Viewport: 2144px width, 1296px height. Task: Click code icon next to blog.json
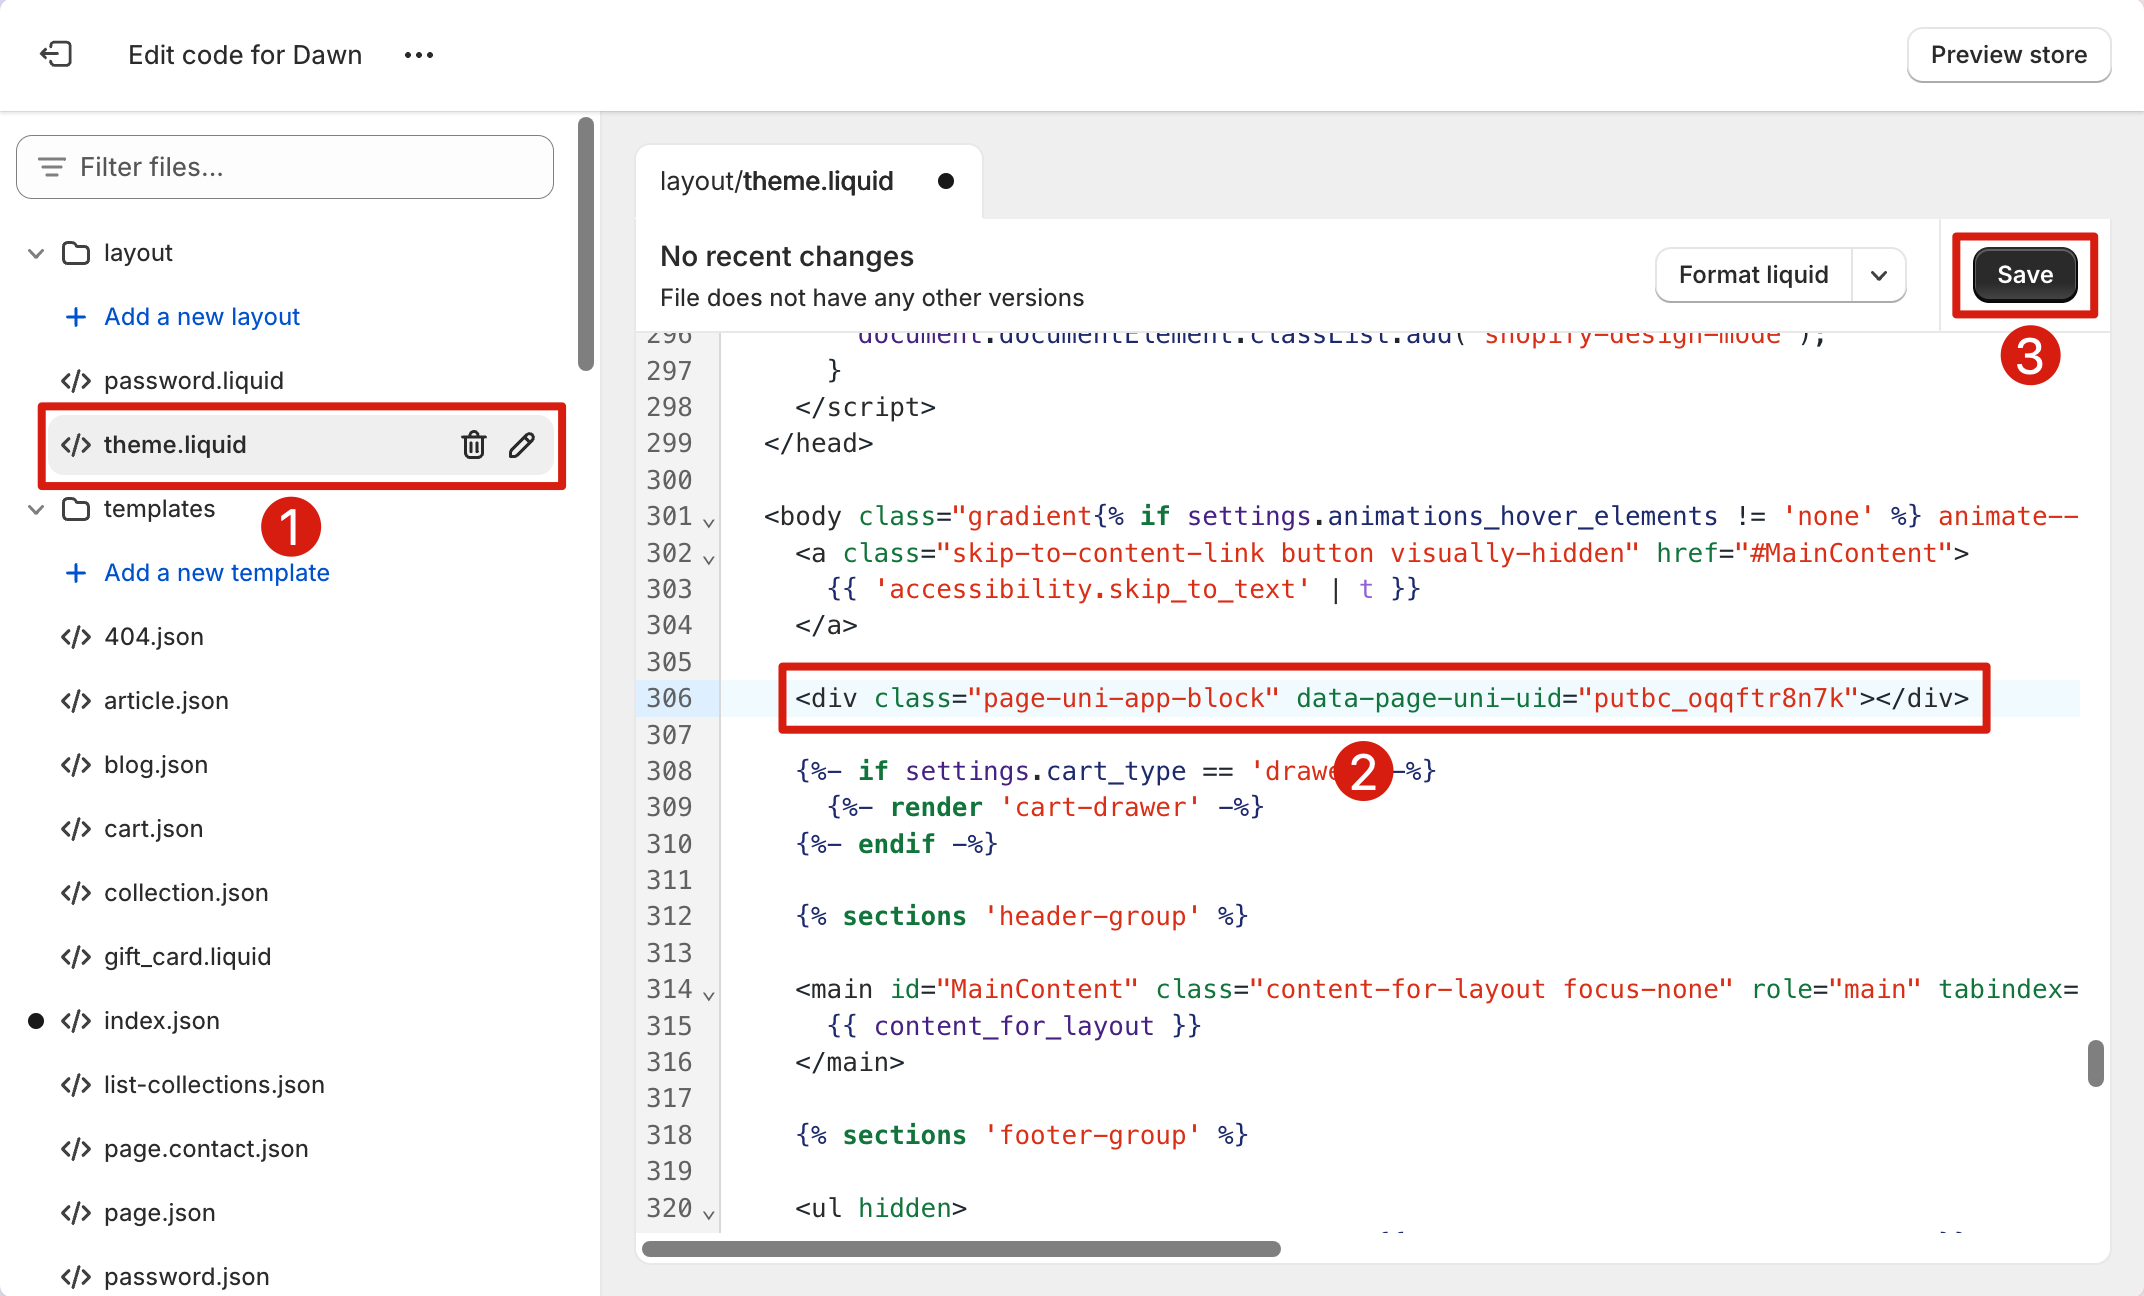pos(76,765)
